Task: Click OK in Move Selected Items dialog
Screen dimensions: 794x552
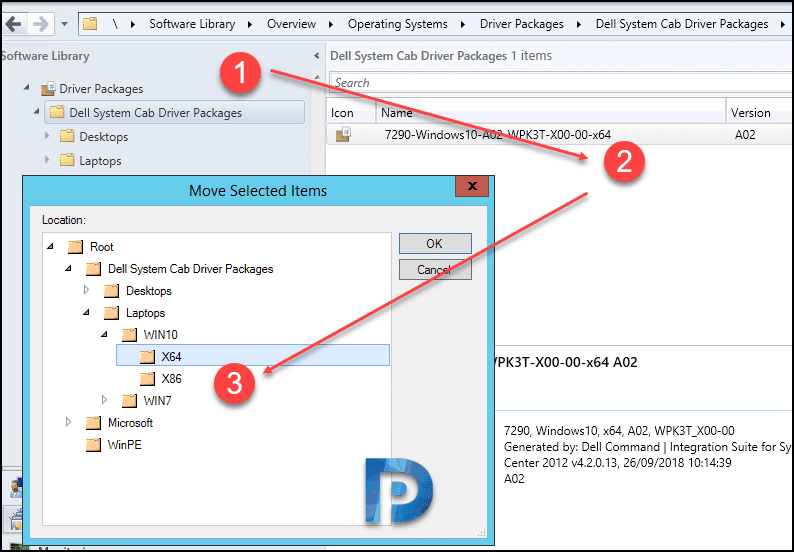Action: [435, 244]
